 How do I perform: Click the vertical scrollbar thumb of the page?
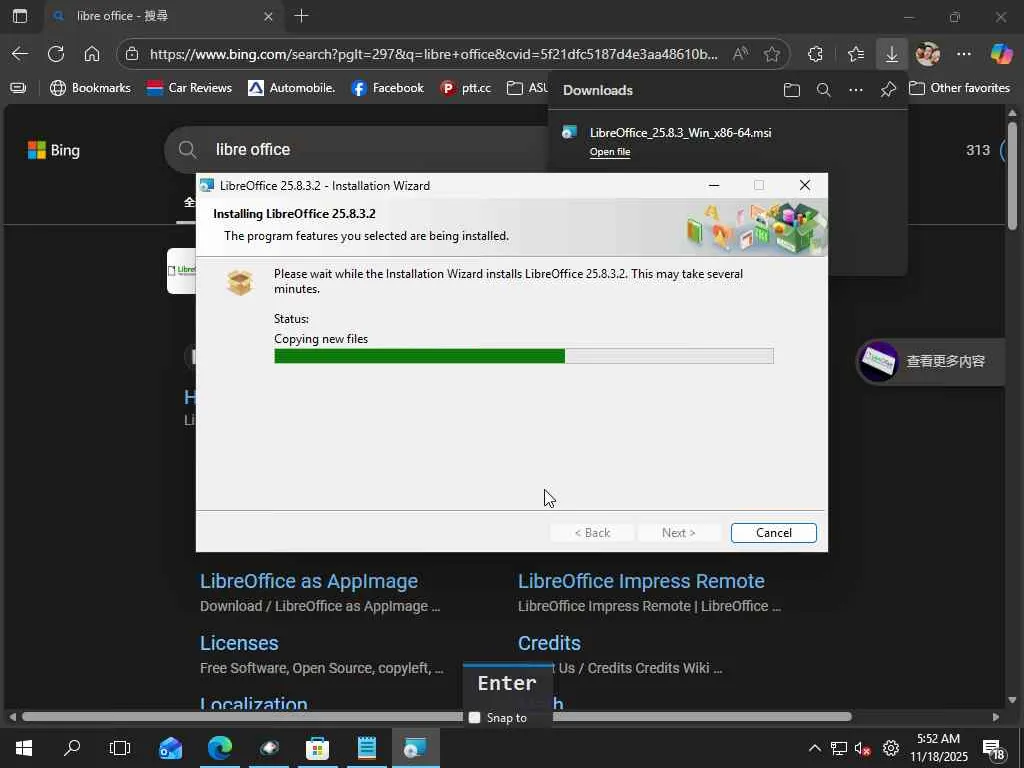pos(1012,176)
